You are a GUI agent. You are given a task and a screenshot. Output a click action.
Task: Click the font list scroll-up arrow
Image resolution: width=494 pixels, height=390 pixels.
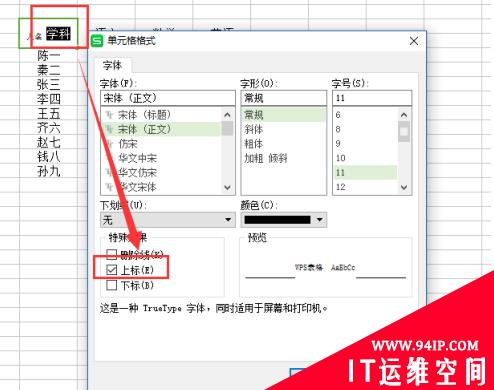click(x=227, y=115)
